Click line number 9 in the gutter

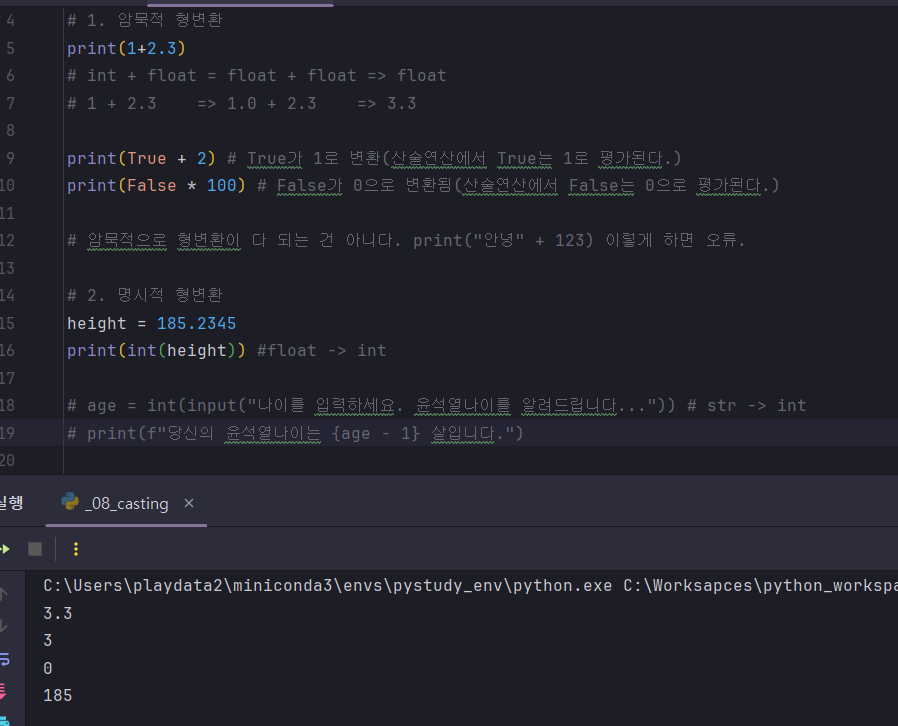[x=10, y=158]
